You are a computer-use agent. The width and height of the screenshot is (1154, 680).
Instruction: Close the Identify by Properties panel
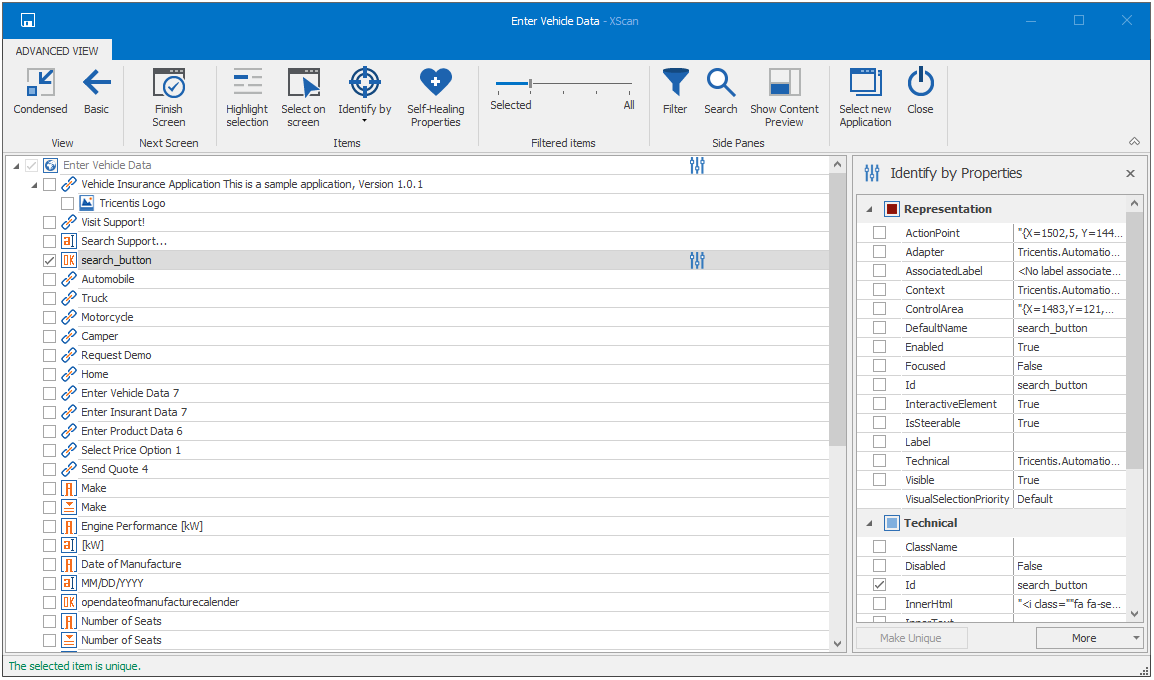click(1130, 173)
